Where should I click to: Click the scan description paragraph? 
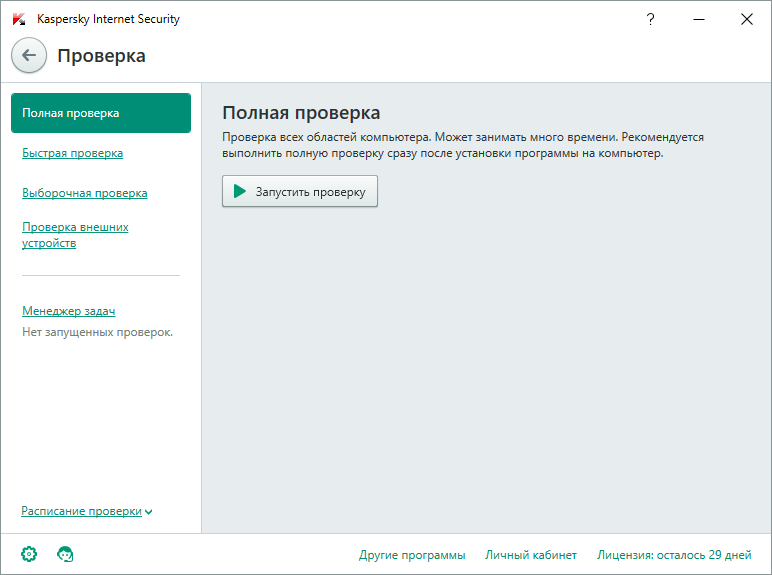(463, 145)
